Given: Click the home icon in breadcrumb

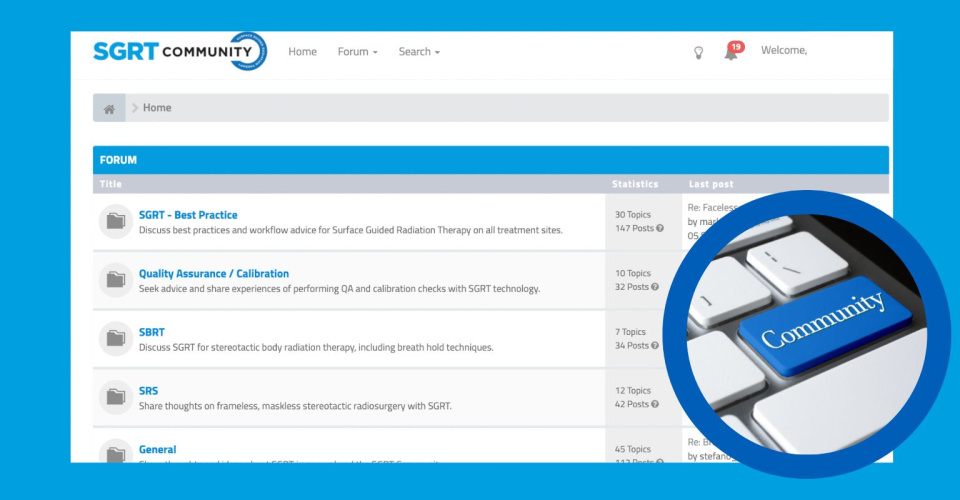Looking at the screenshot, I should 109,108.
